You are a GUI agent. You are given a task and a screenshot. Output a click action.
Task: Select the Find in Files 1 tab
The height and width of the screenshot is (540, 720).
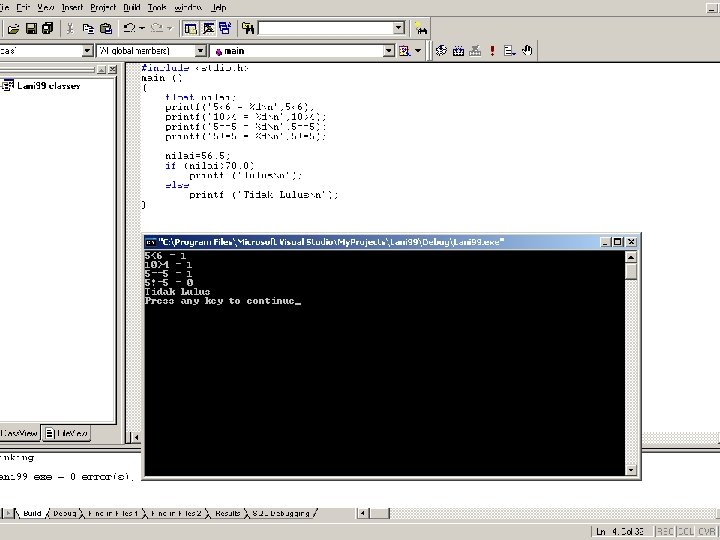(x=112, y=513)
